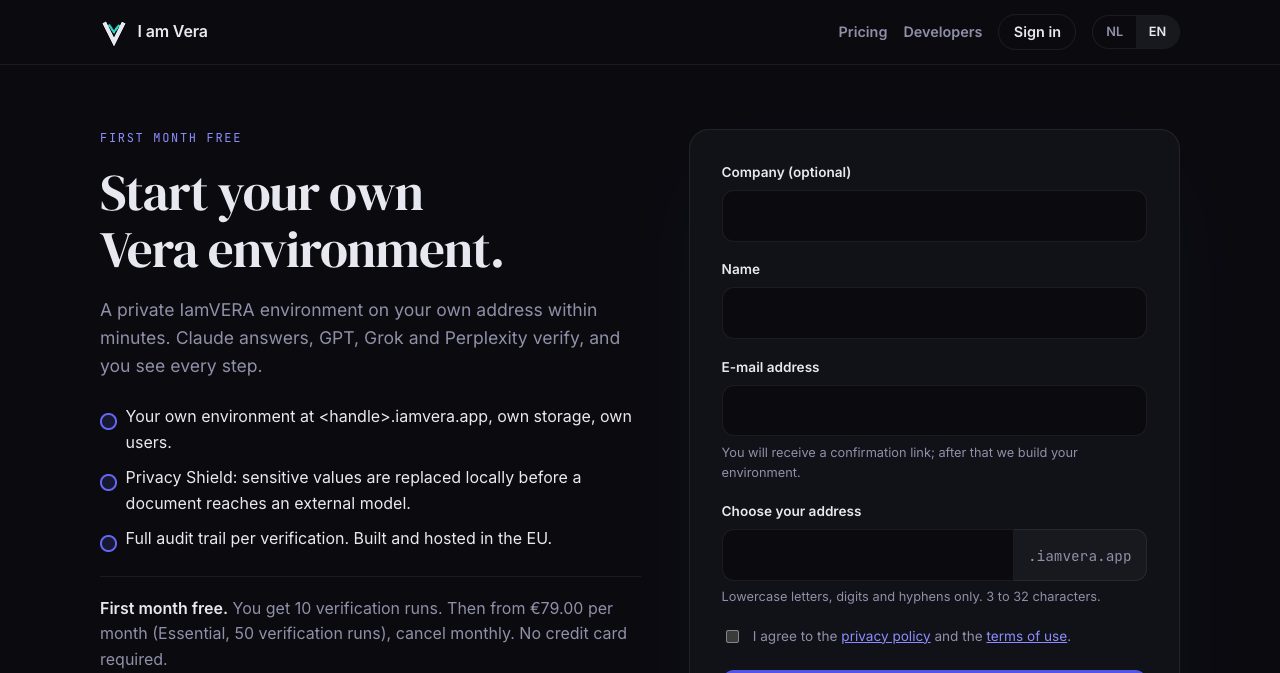Click the 'Start your own Vera environment.' heading
1280x673 pixels.
(302, 221)
